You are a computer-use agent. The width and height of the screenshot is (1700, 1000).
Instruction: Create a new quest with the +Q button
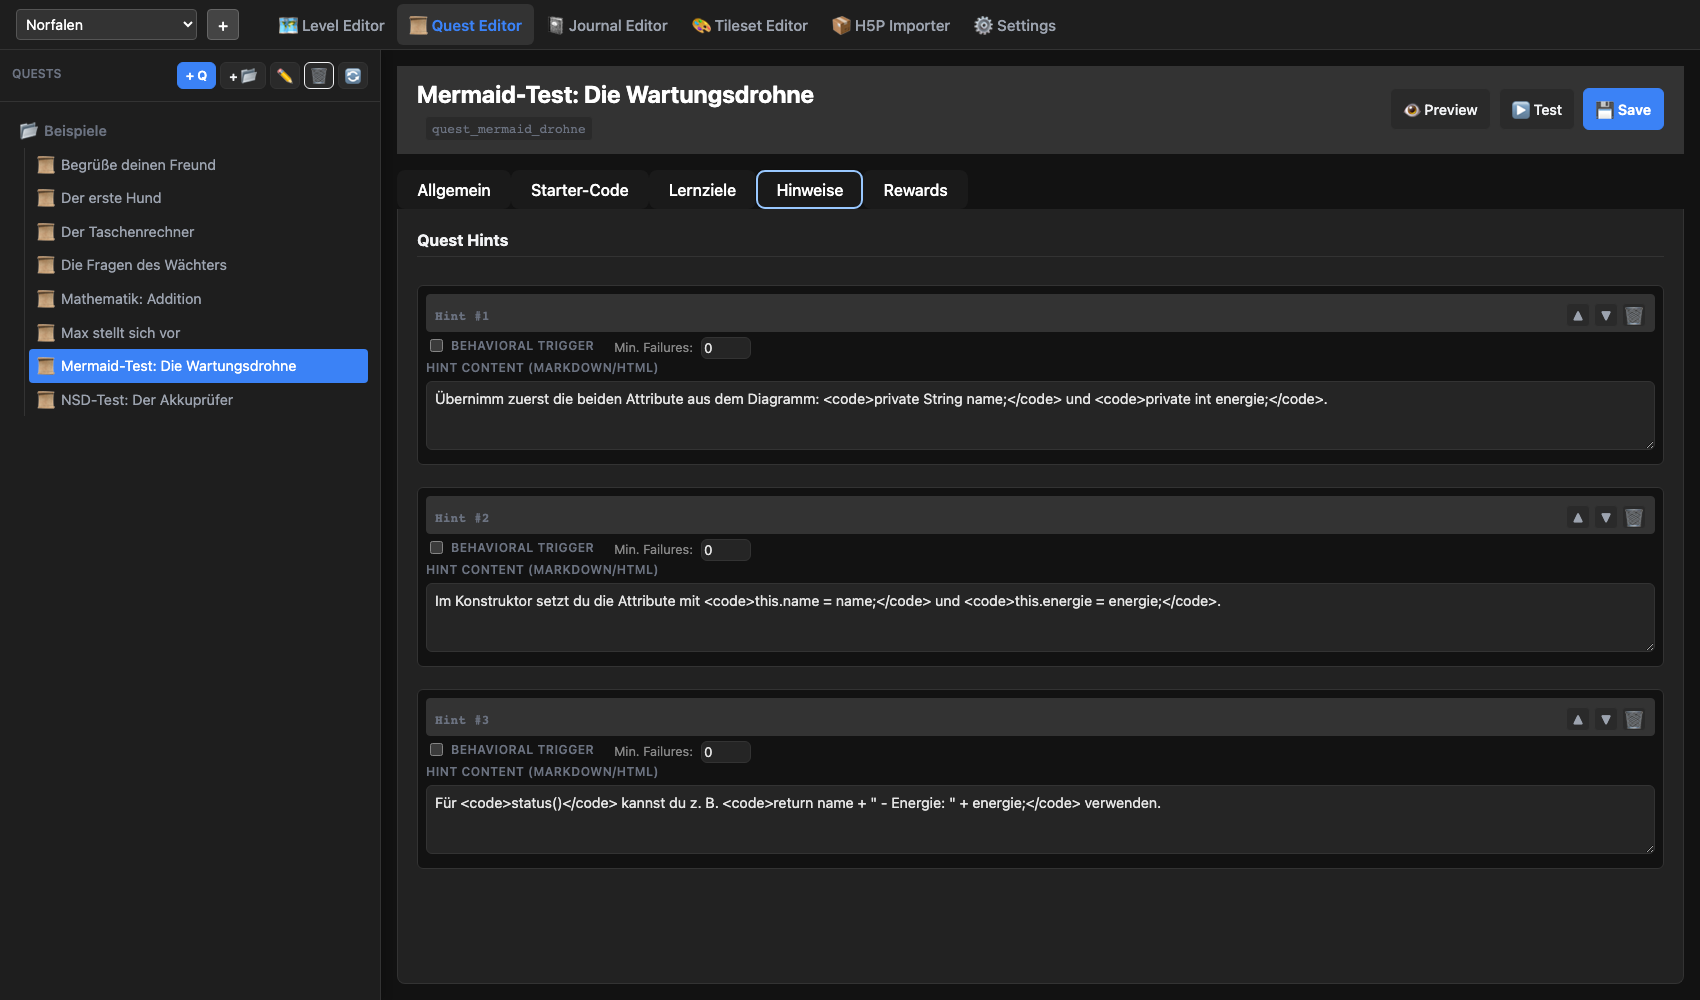pyautogui.click(x=196, y=74)
